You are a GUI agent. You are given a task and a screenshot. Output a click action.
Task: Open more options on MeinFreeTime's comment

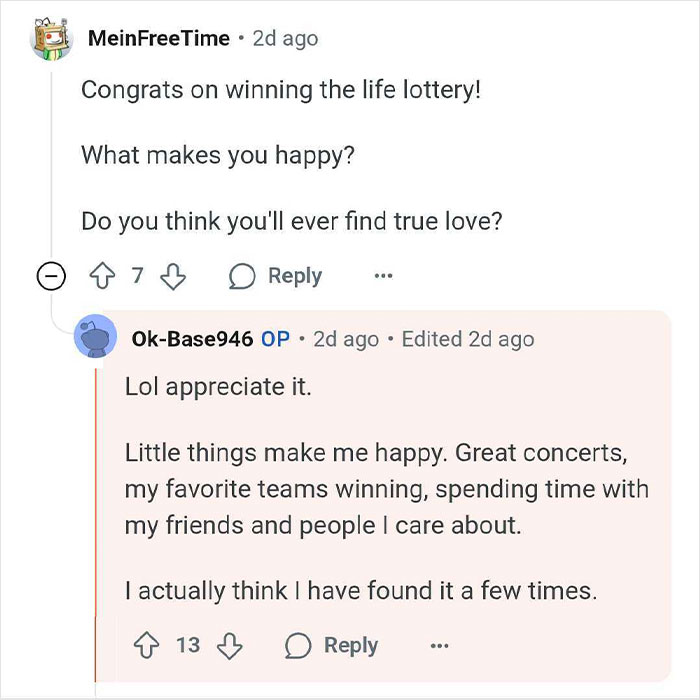[x=384, y=276]
